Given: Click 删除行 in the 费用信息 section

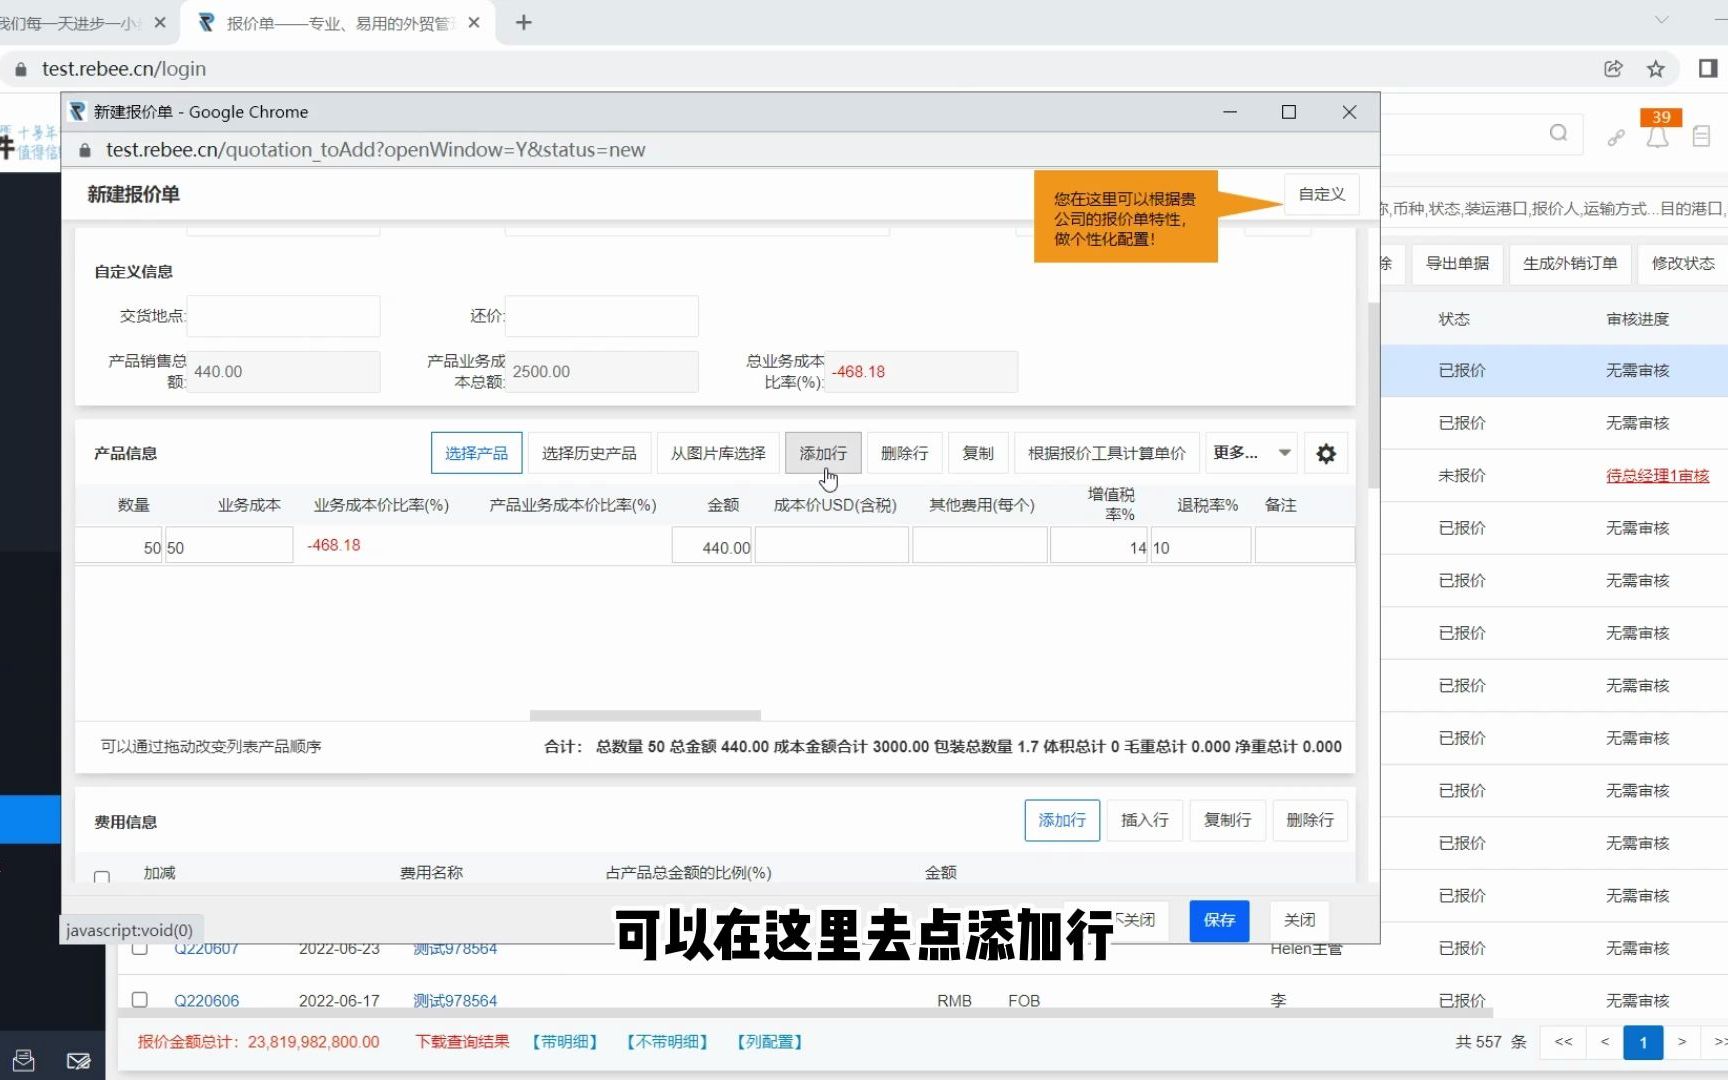Looking at the screenshot, I should tap(1310, 820).
